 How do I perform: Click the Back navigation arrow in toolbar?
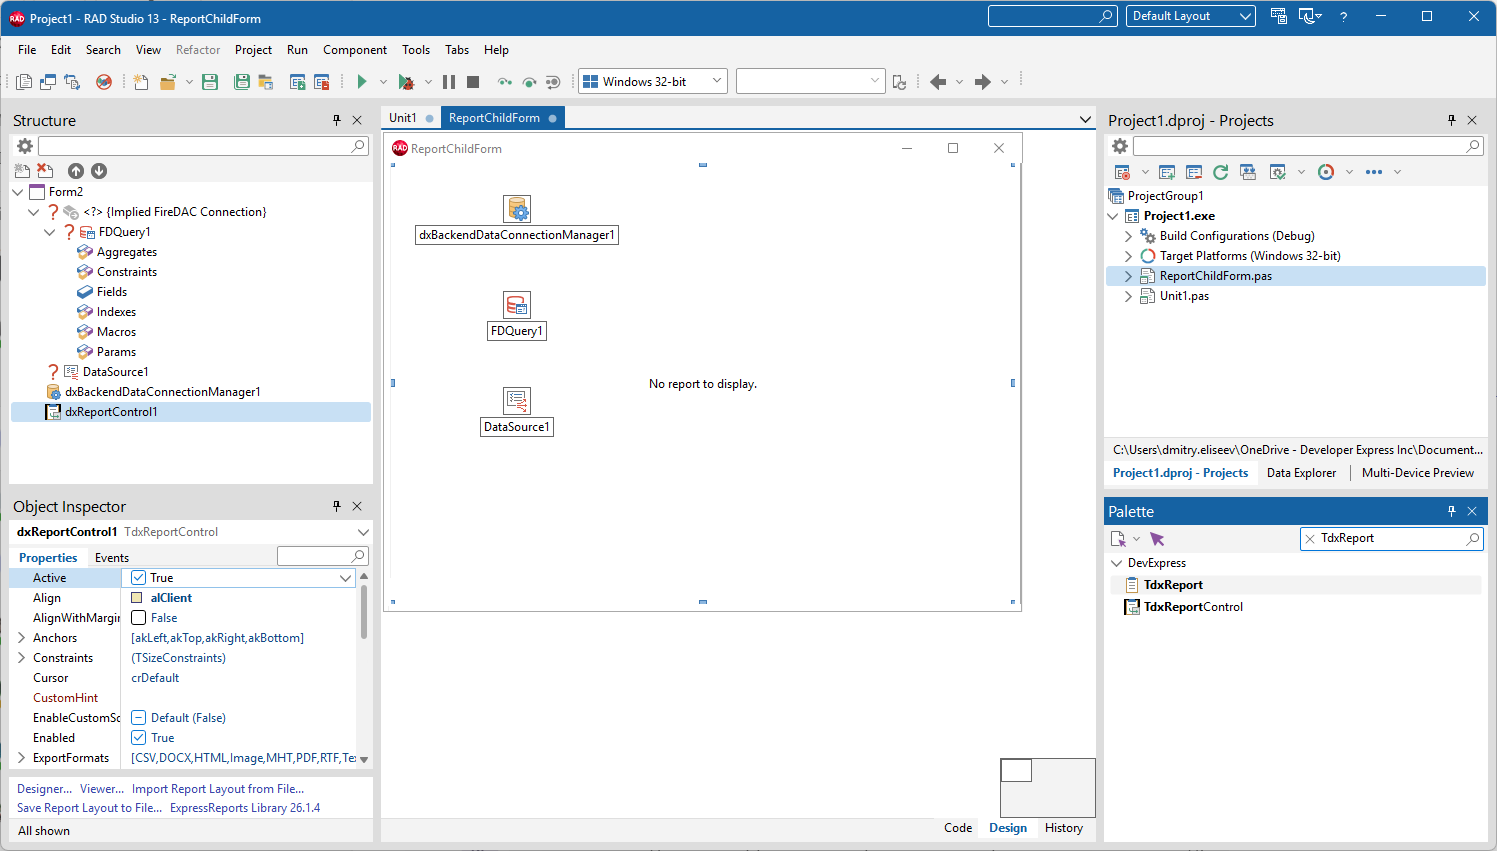938,82
